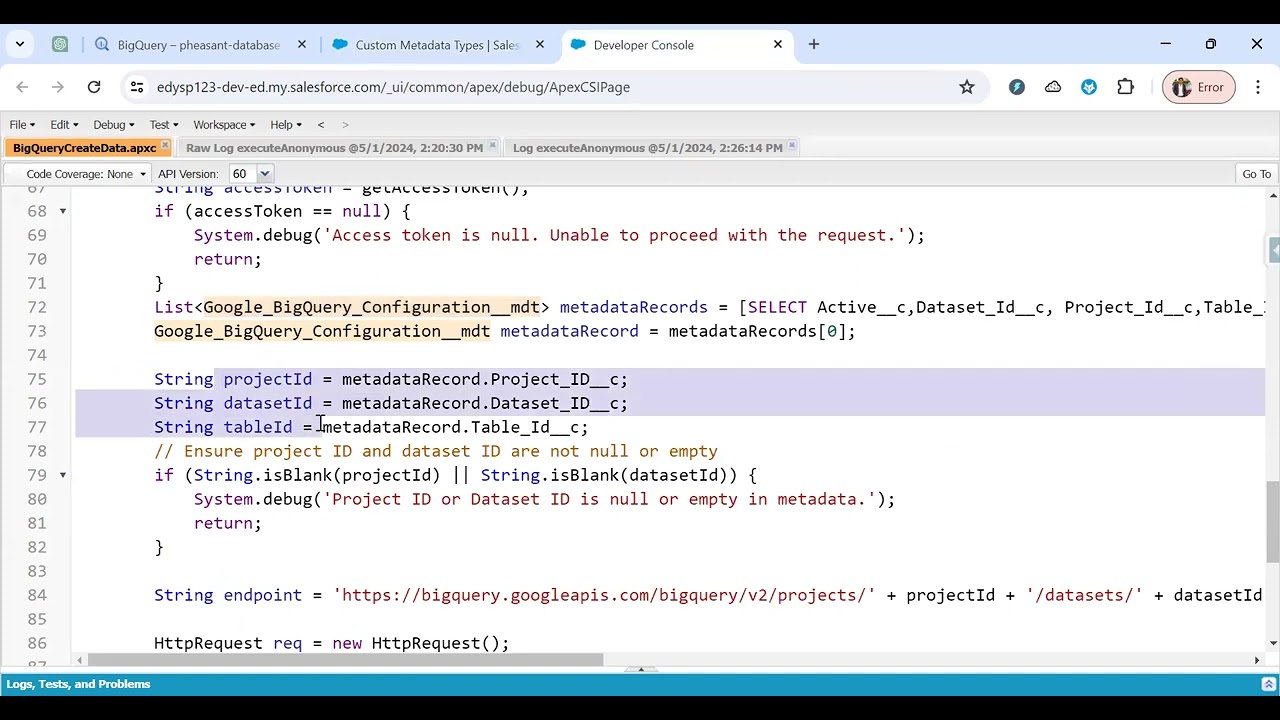Click line number 83 in the gutter

37,571
